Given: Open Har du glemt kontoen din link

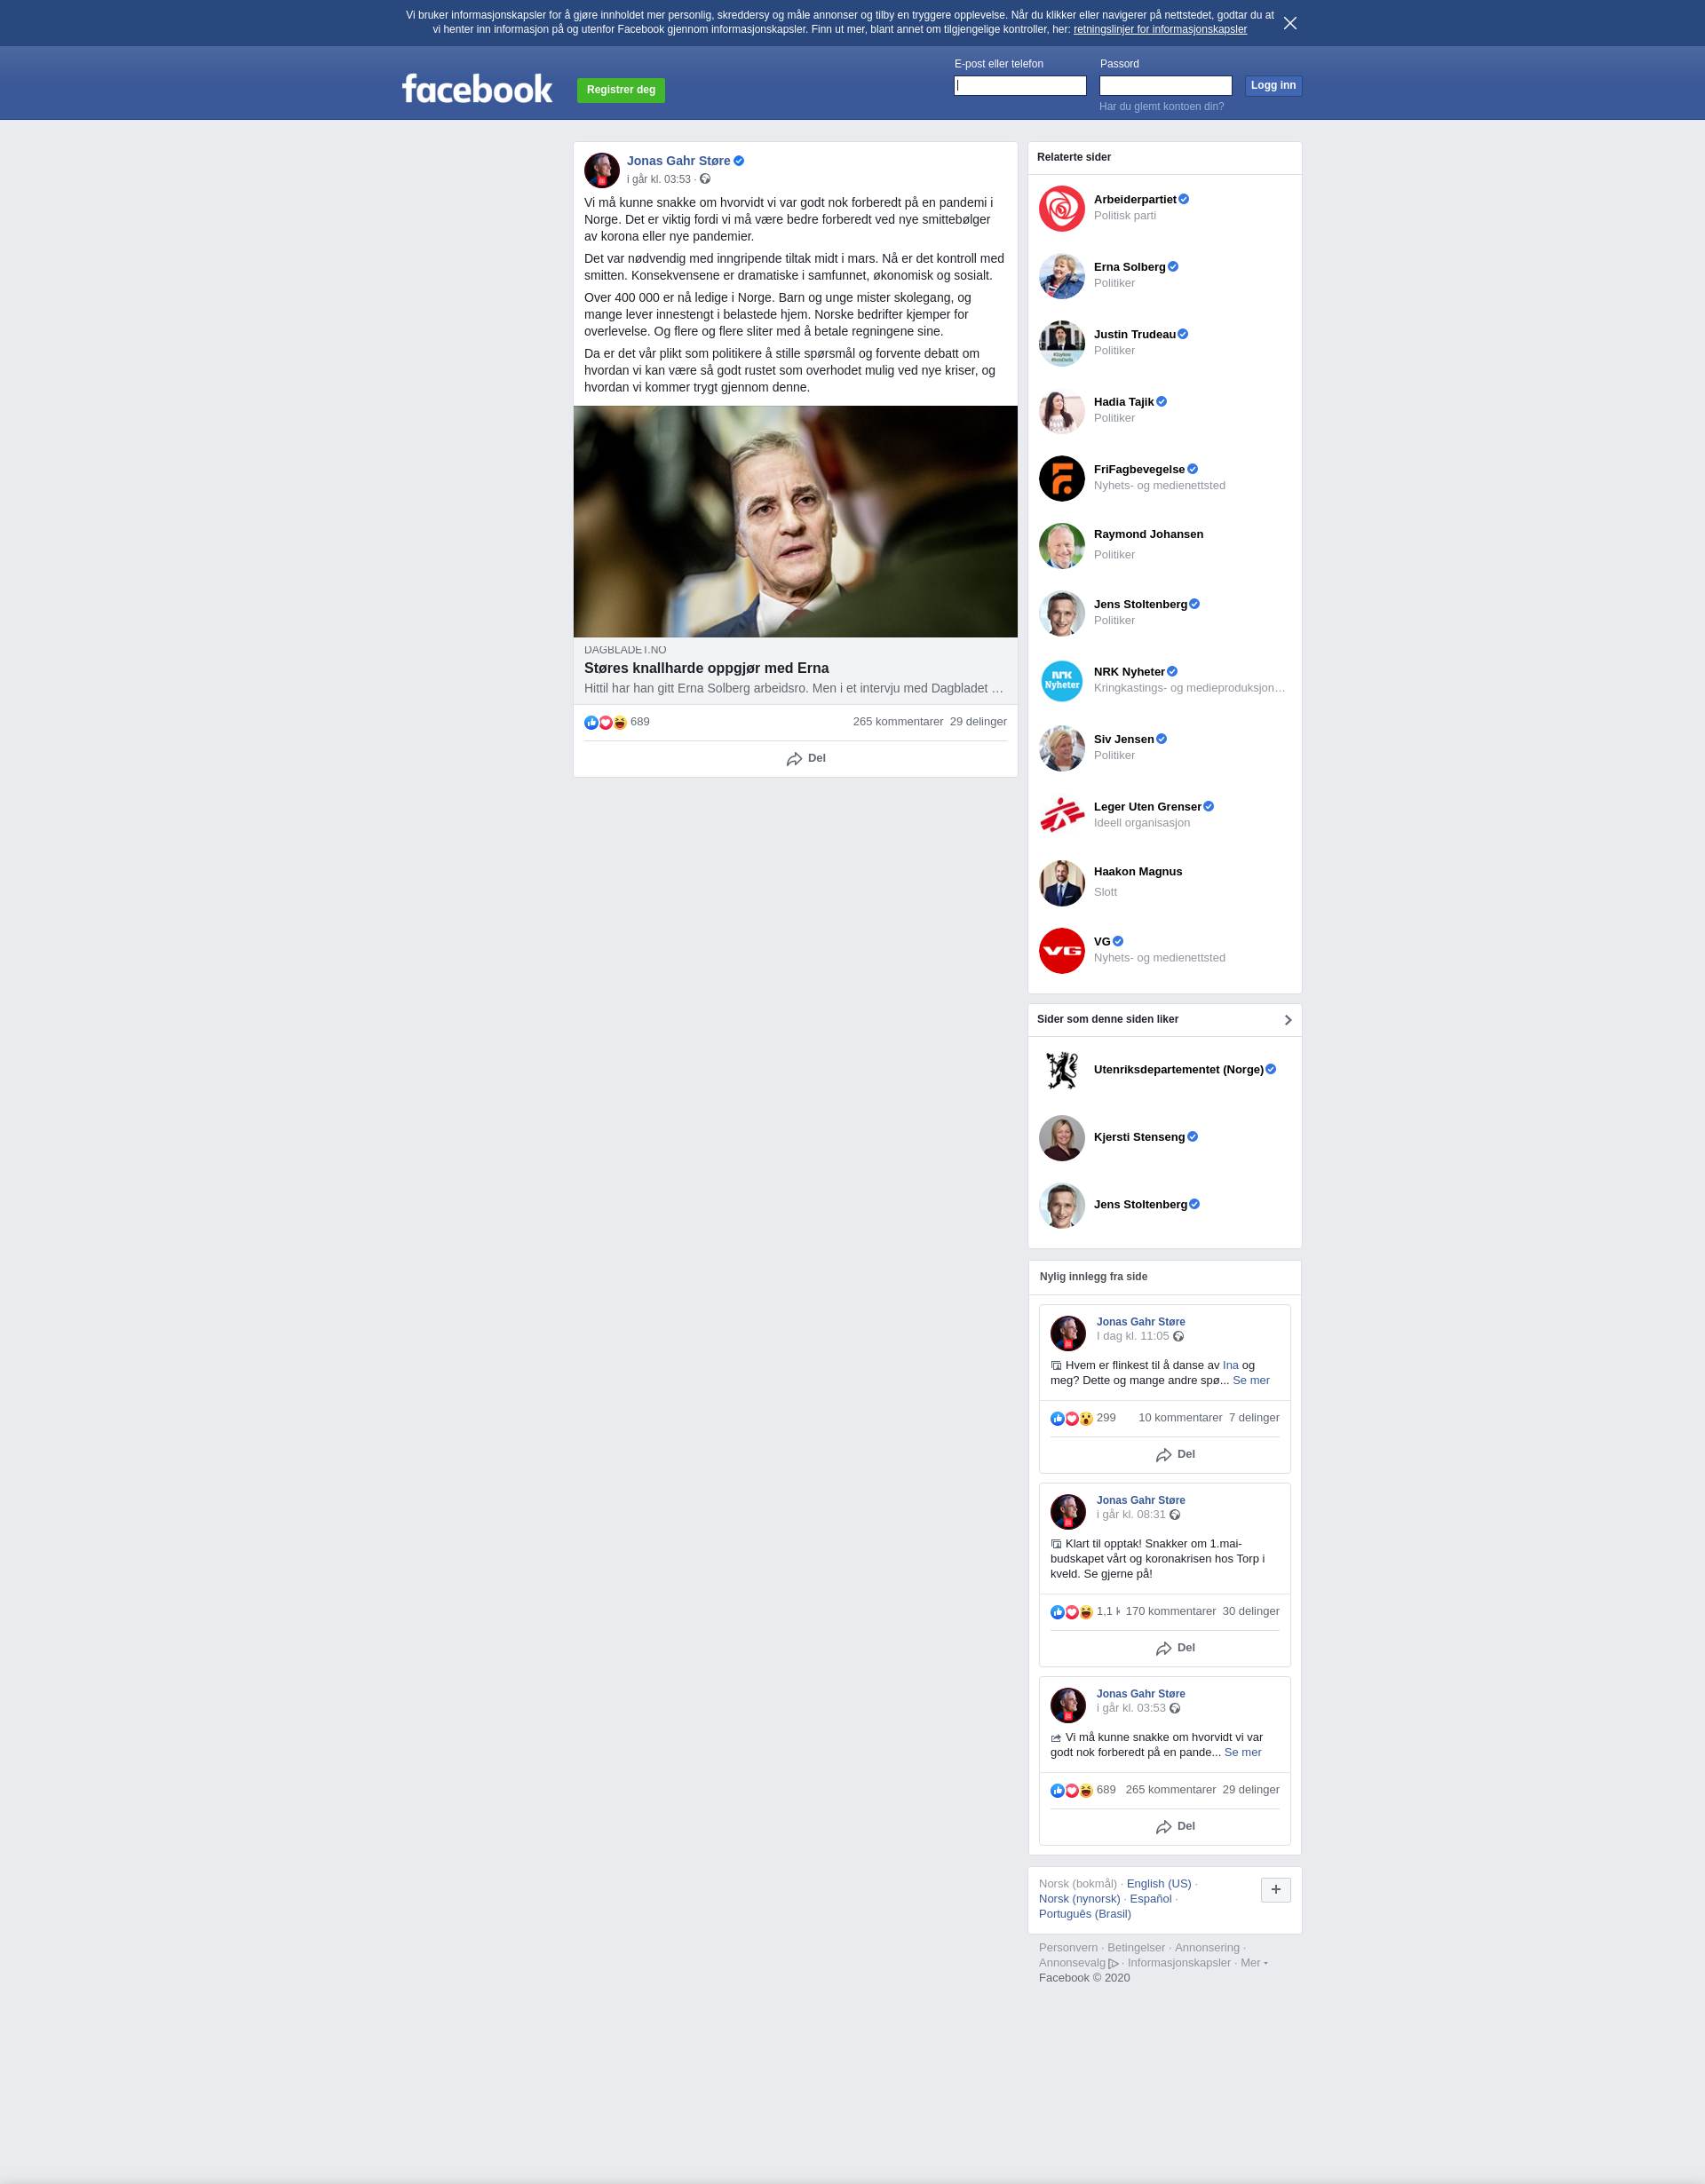Looking at the screenshot, I should (x=1161, y=107).
